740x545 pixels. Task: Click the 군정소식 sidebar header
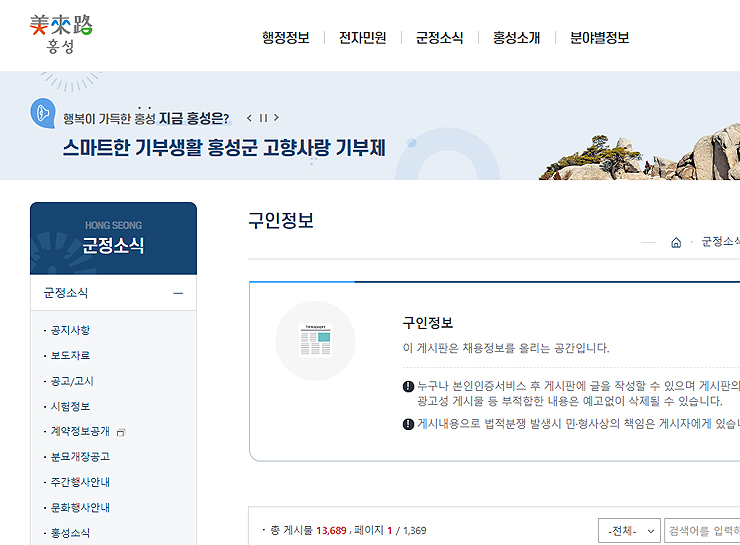(x=113, y=238)
